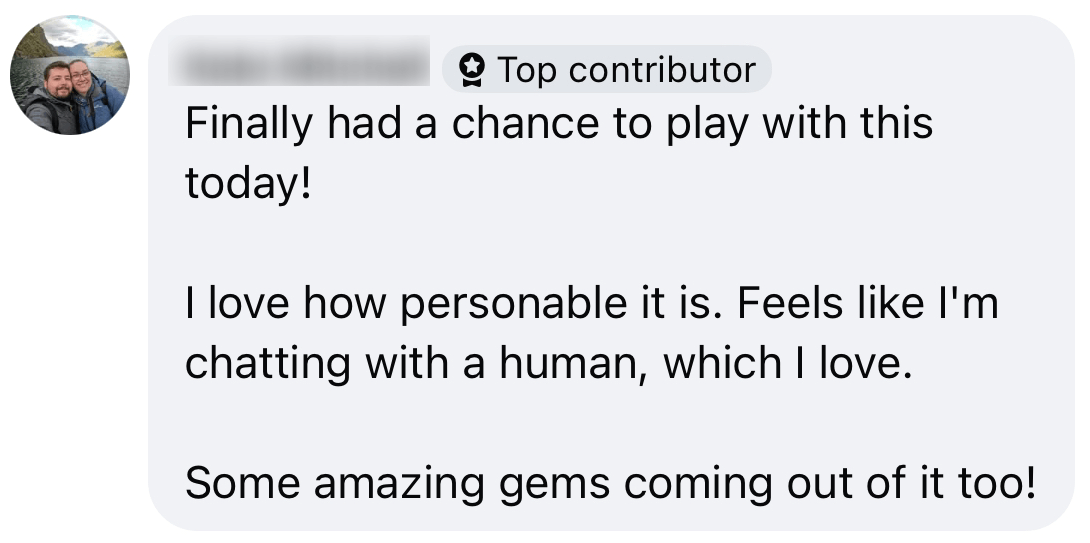Click the word human, in the comment
This screenshot has height=543, width=1090.
tap(574, 363)
